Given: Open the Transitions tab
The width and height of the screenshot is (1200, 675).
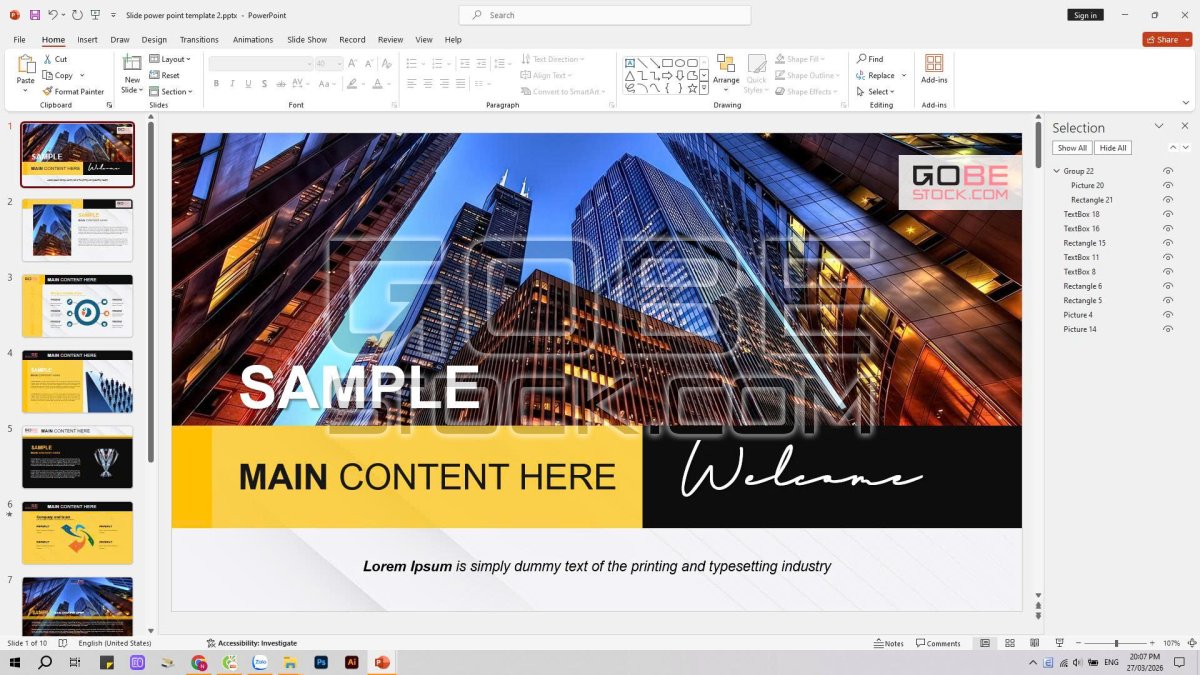Looking at the screenshot, I should [199, 39].
